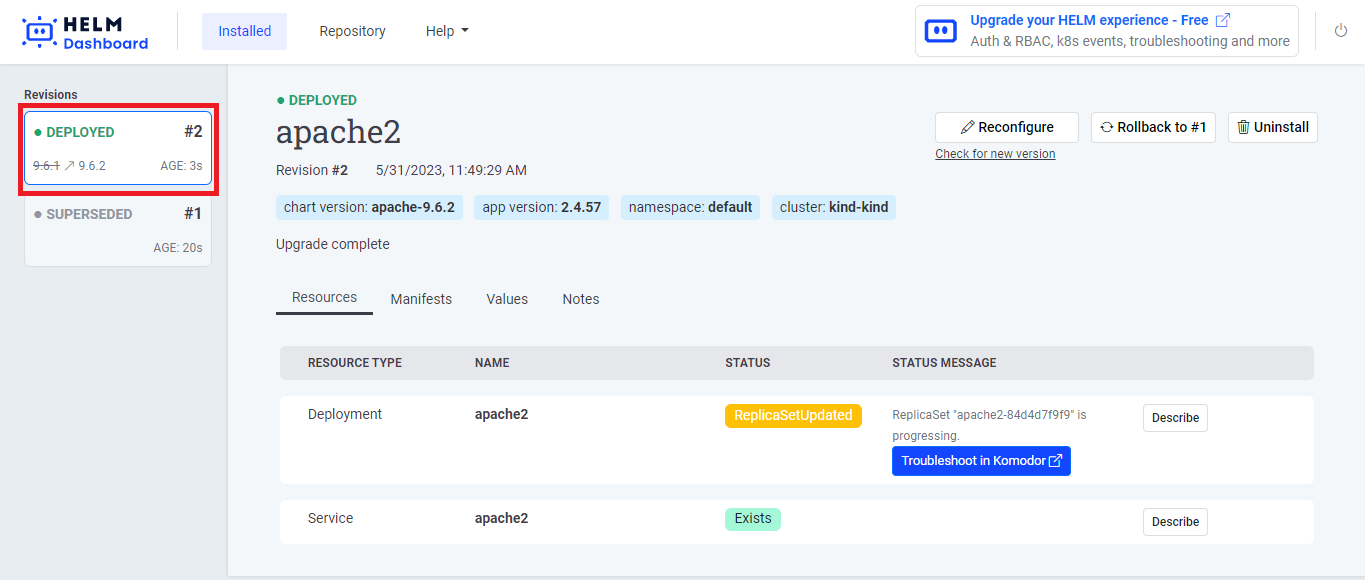Go to the Installed page
Image resolution: width=1365 pixels, height=580 pixels.
tap(244, 31)
